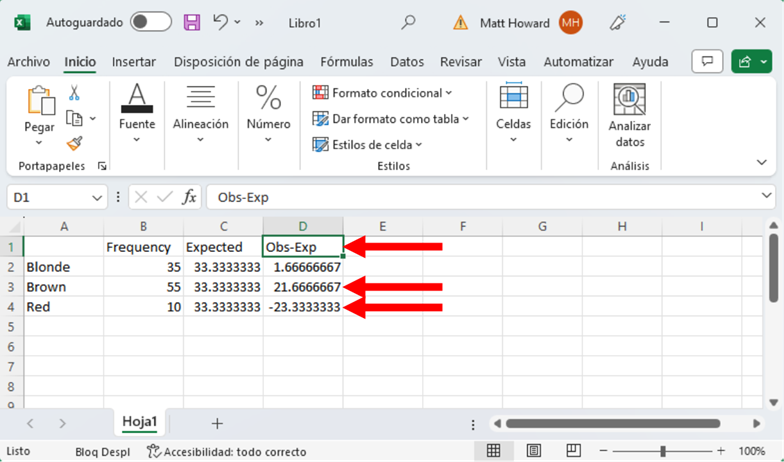Open the Analizar datos tool
The image size is (784, 462).
[630, 116]
